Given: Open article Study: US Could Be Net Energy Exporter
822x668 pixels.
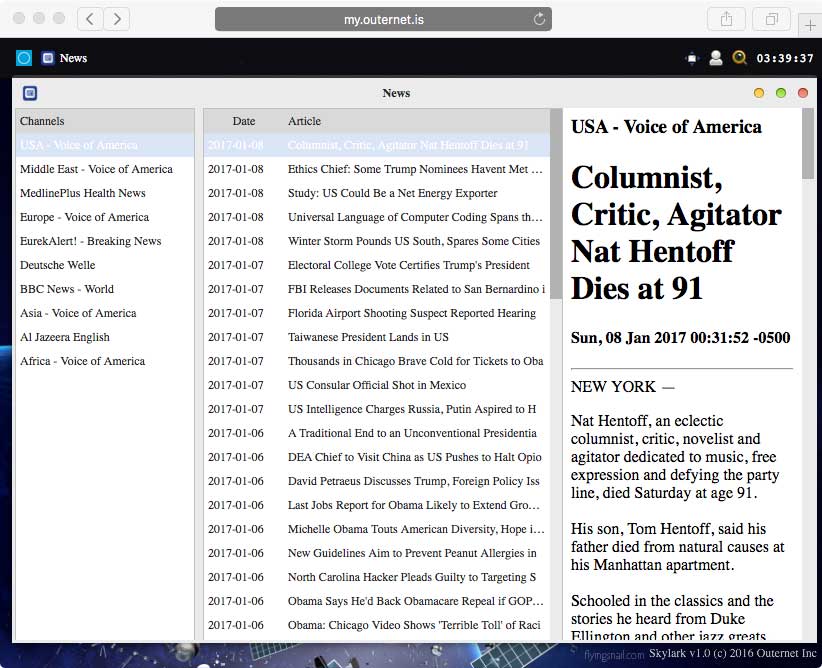Looking at the screenshot, I should click(x=376, y=193).
